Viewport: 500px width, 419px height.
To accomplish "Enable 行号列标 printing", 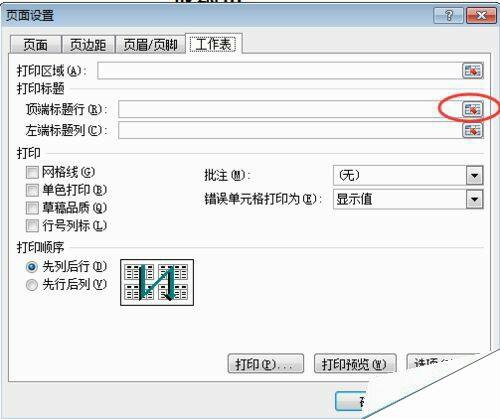I will pyautogui.click(x=32, y=226).
